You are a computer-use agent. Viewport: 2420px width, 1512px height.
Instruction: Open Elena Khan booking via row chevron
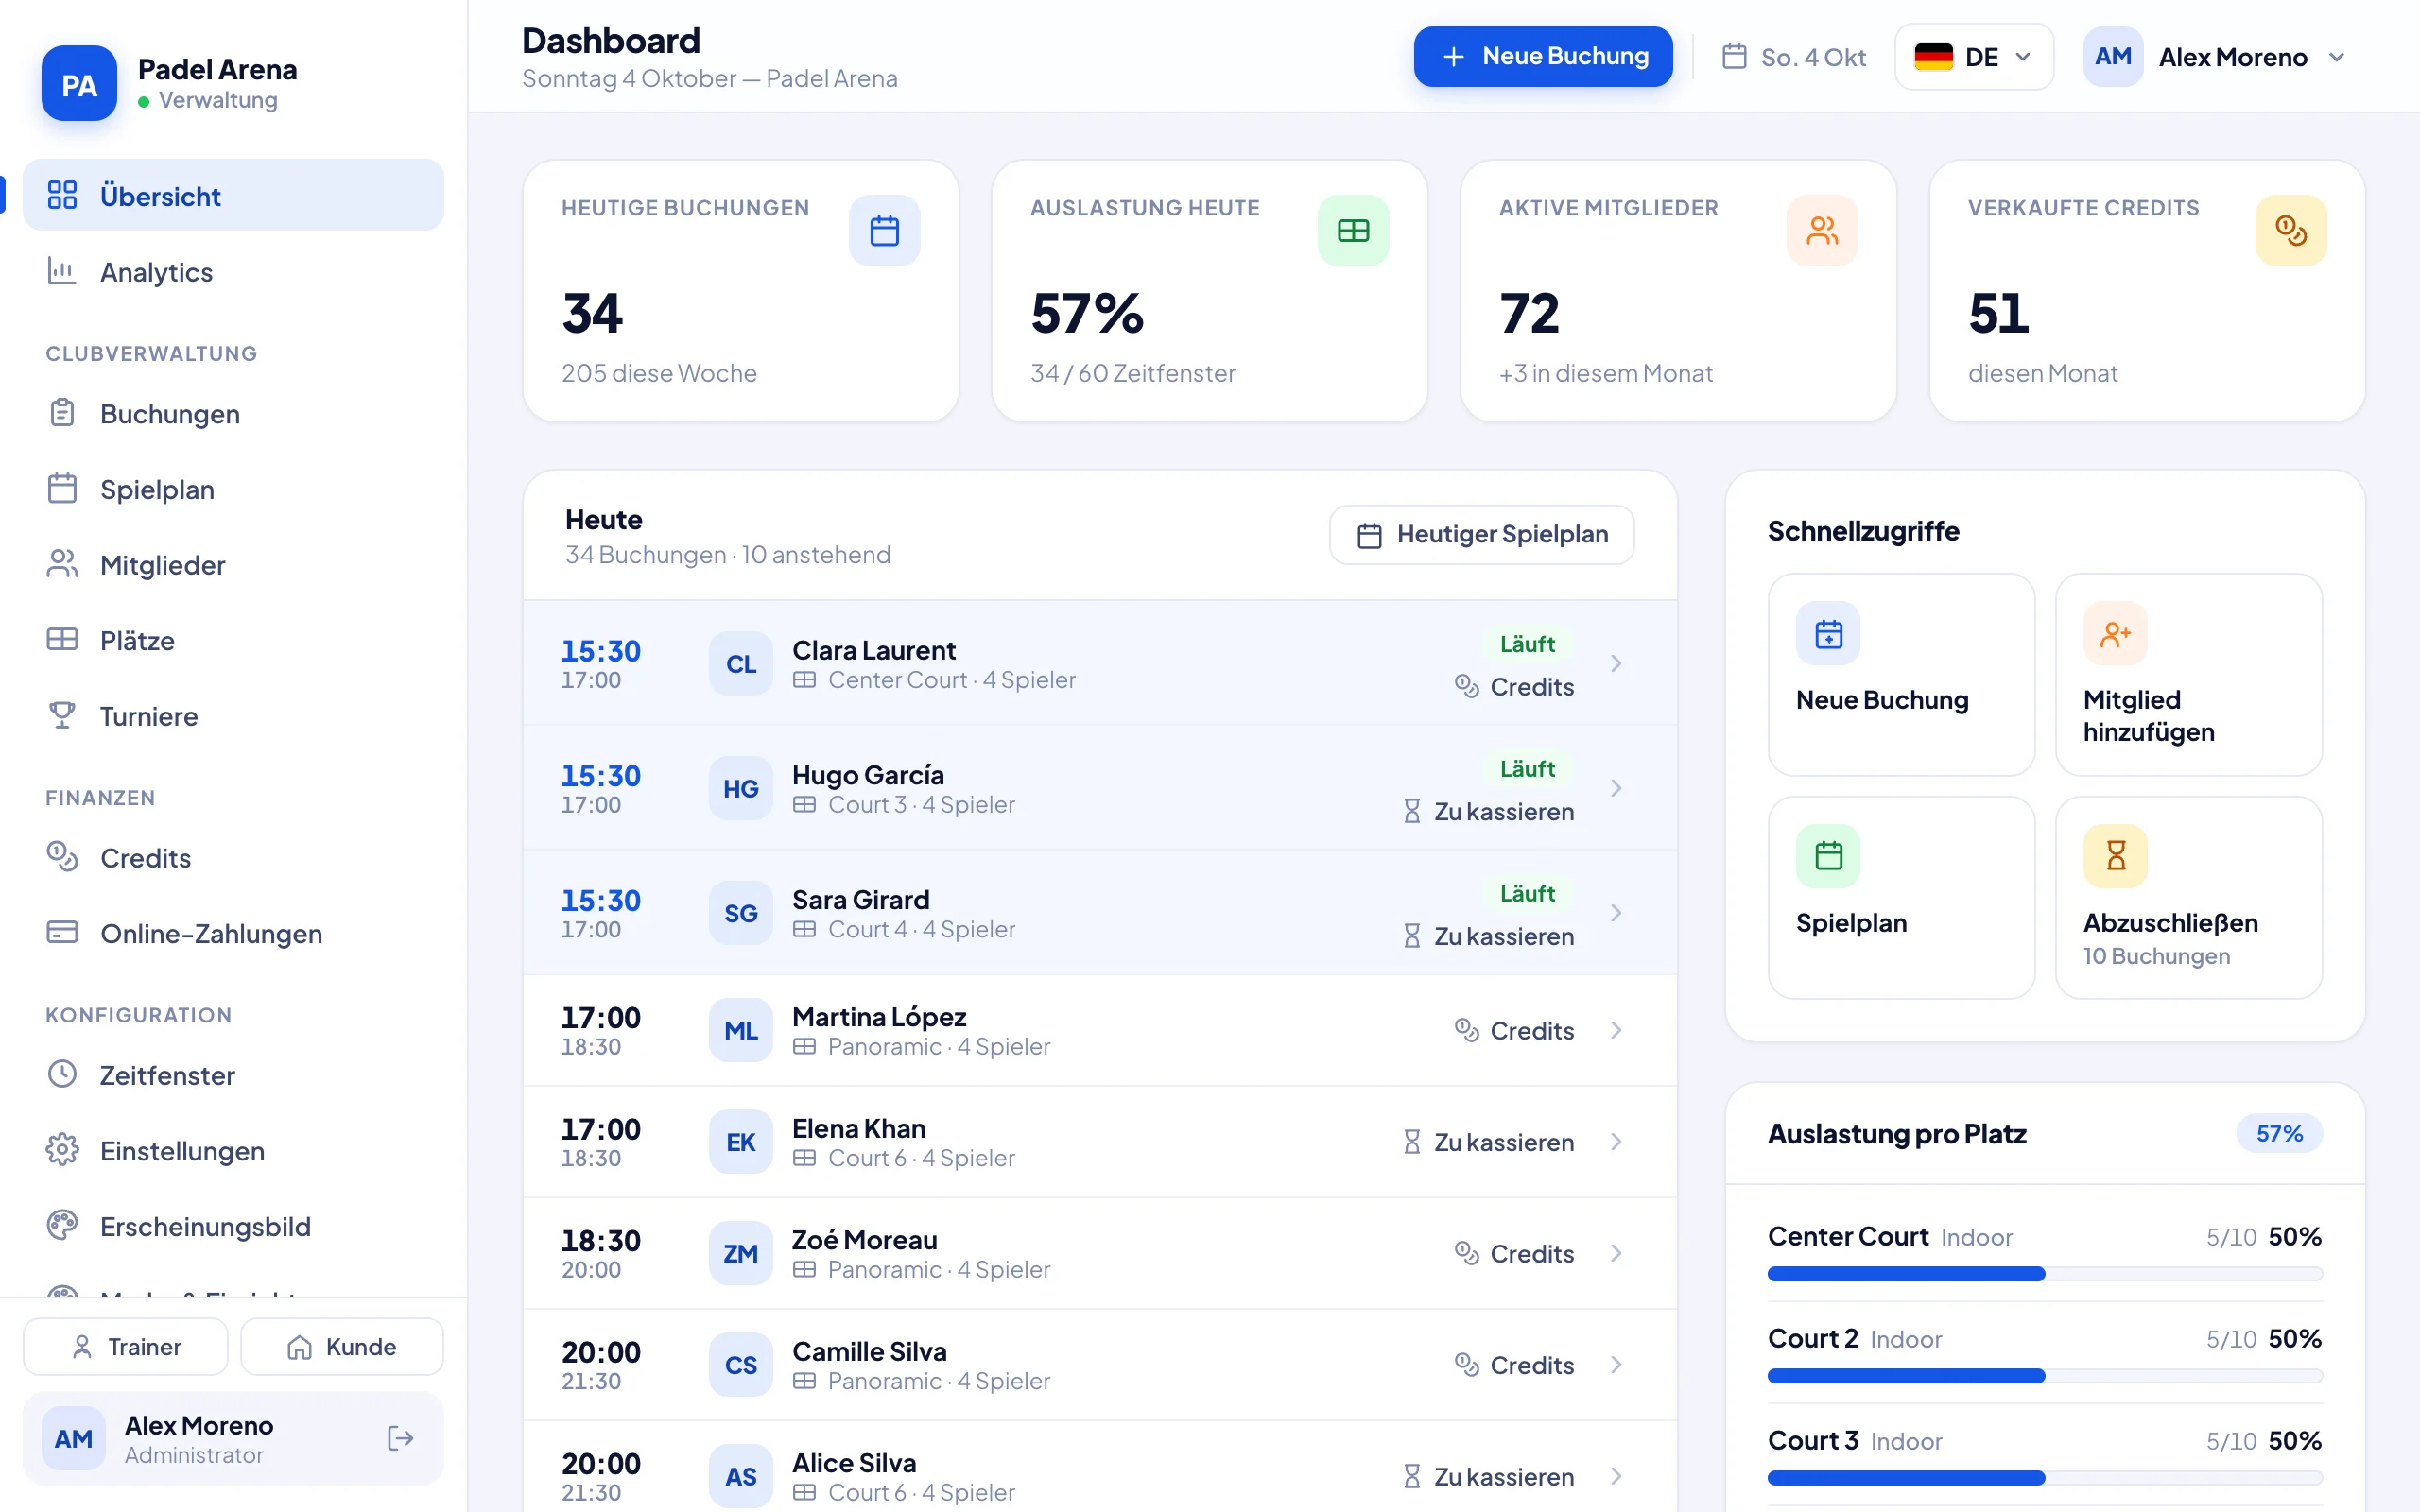(x=1616, y=1142)
